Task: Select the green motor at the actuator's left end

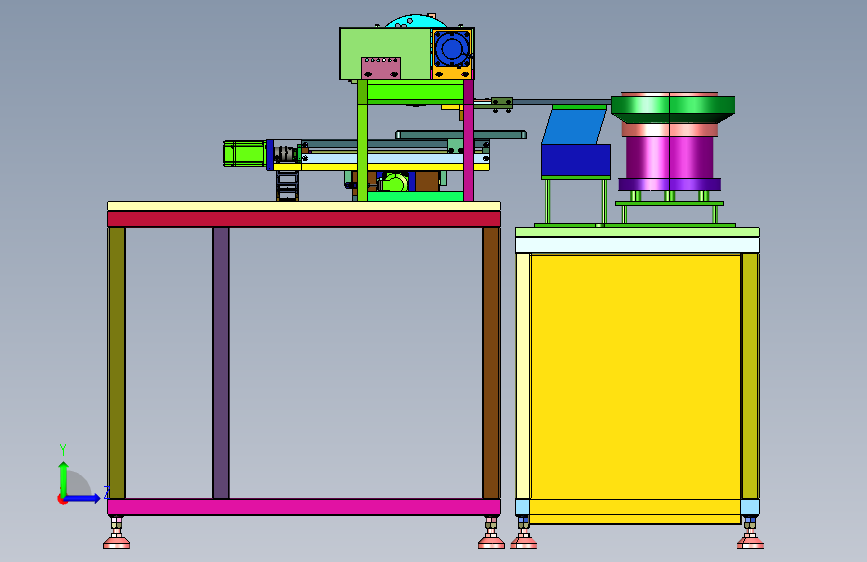Action: 244,153
